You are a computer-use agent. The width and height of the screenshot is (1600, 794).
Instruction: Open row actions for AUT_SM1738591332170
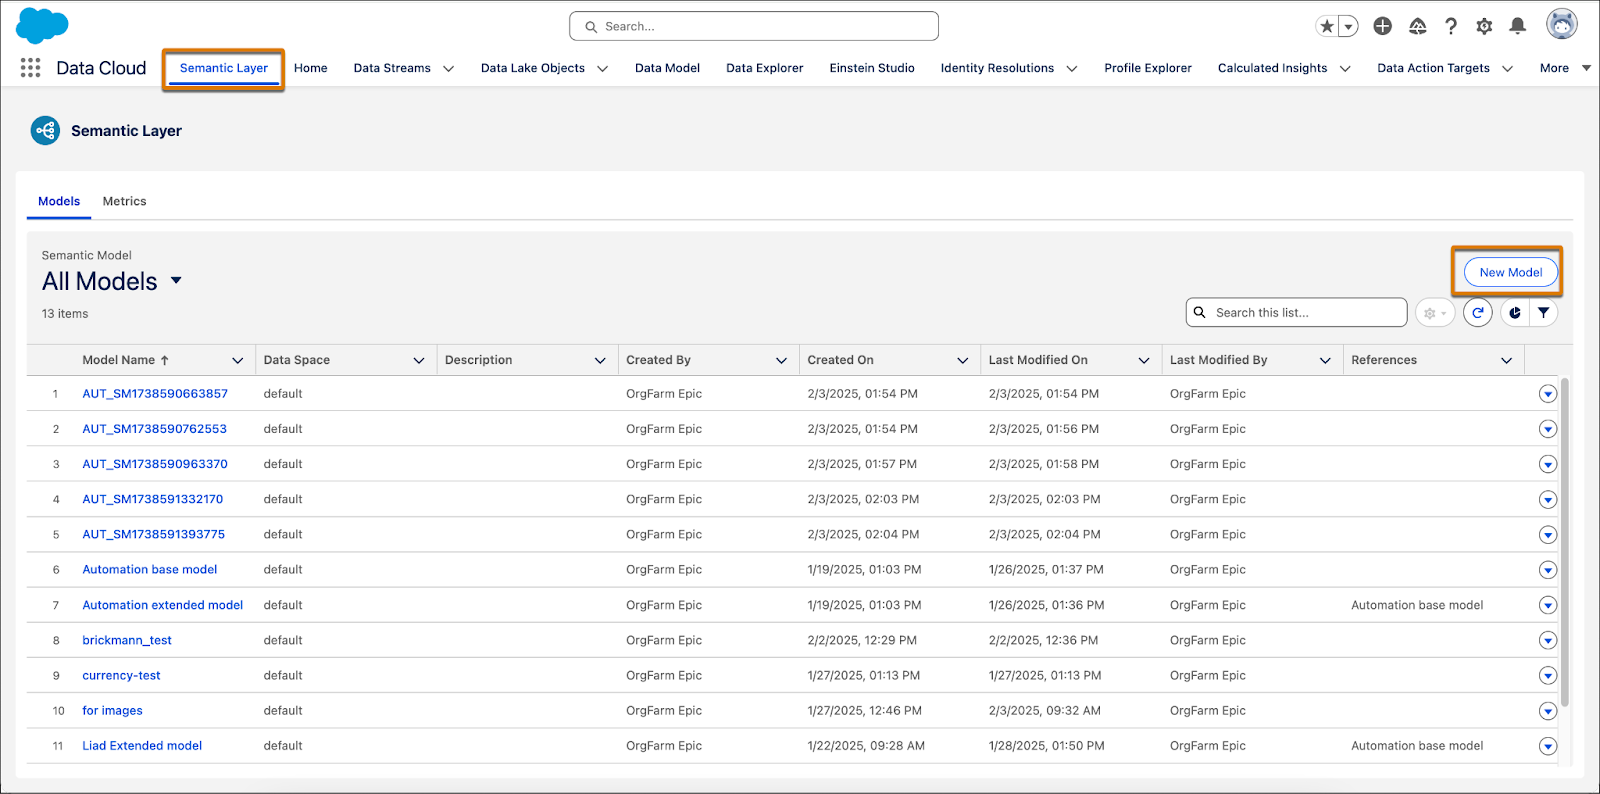click(1548, 499)
